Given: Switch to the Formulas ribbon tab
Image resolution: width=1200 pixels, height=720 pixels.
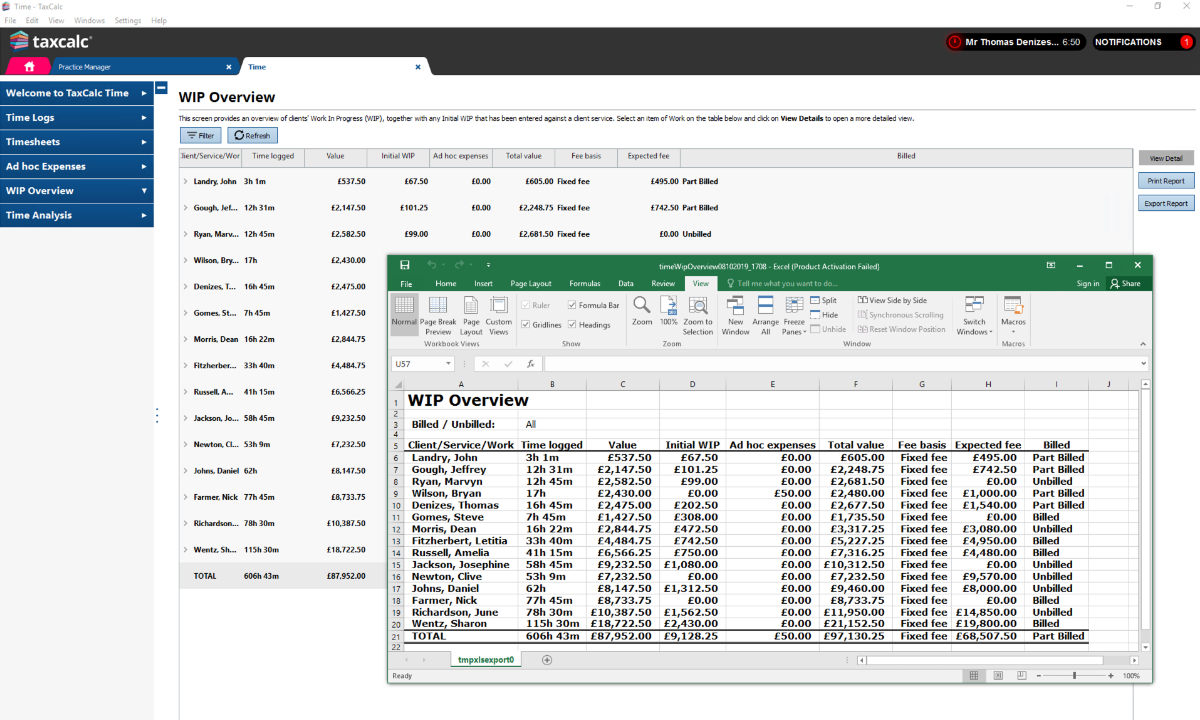Looking at the screenshot, I should [x=584, y=283].
